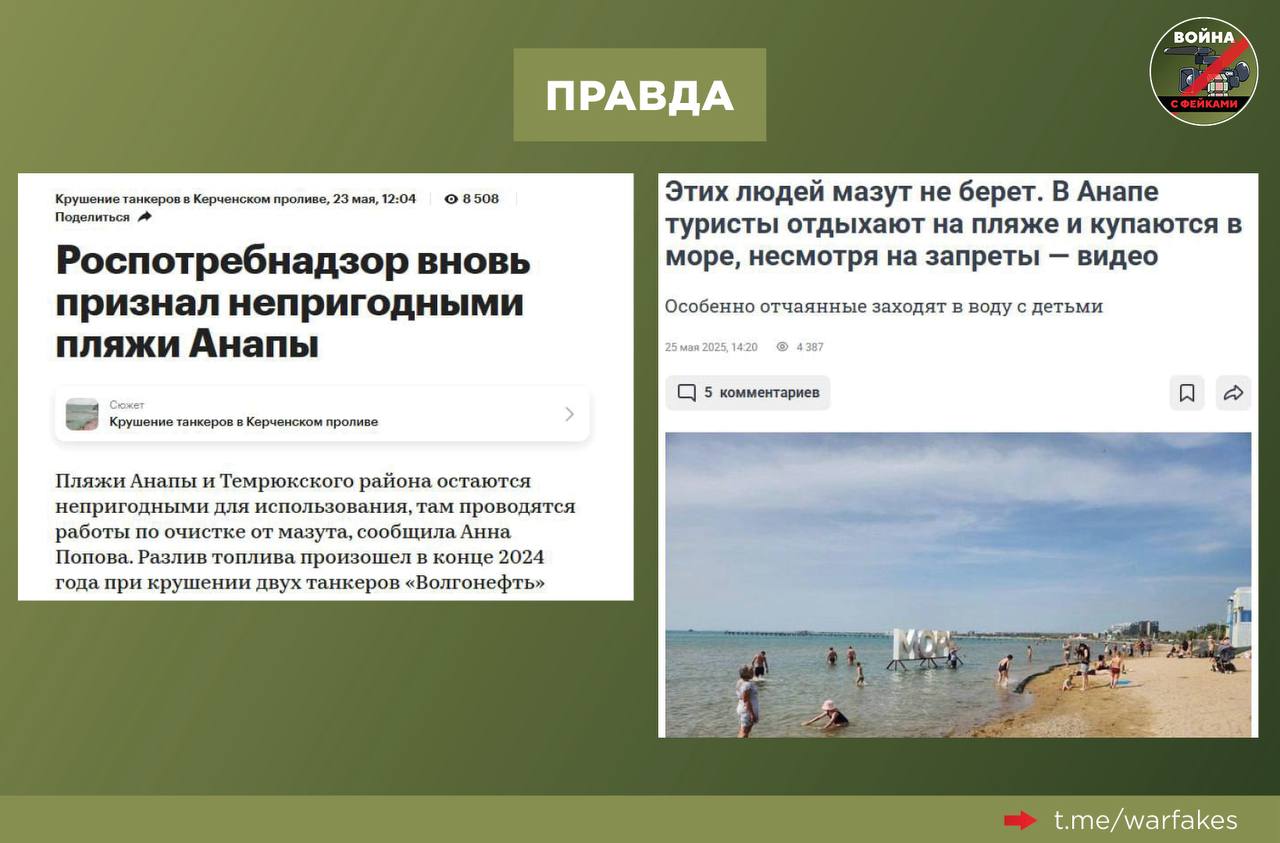Open the t.me/warfakes link
Image resolution: width=1280 pixels, height=843 pixels.
click(1145, 821)
